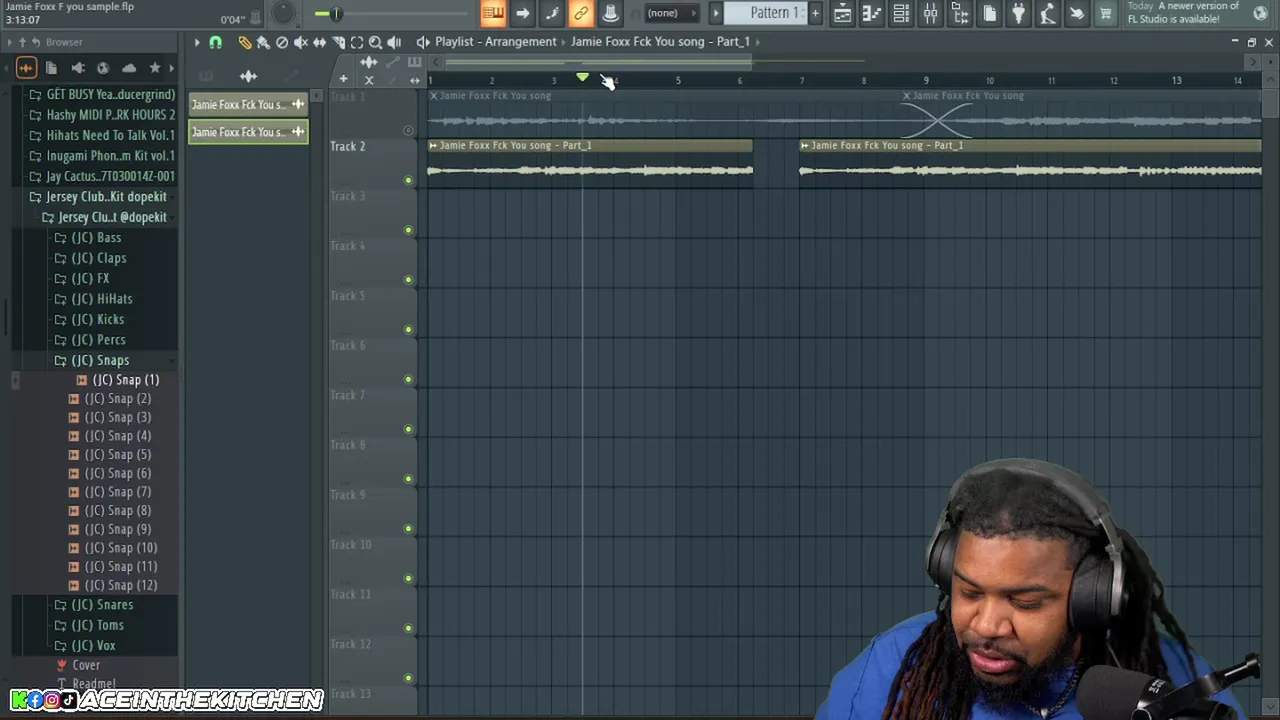
Task: Select (JC) Snap (5) sample
Action: click(x=118, y=455)
